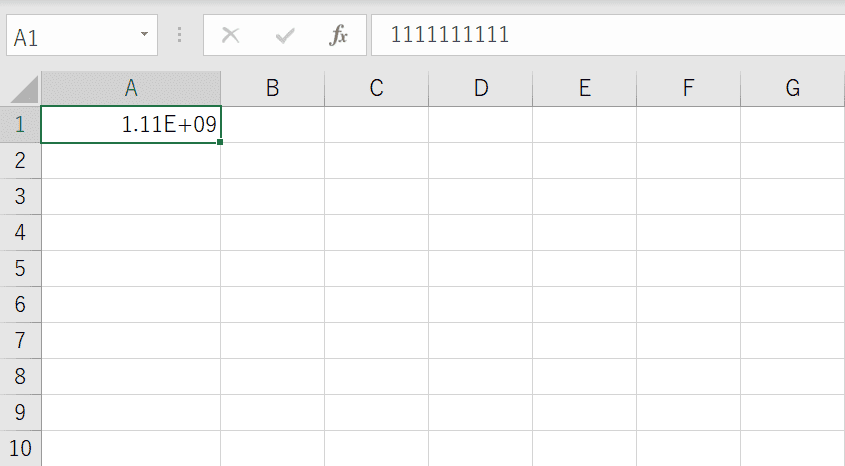The image size is (845, 466).
Task: Open the Name Box dropdown arrow
Action: tap(144, 34)
